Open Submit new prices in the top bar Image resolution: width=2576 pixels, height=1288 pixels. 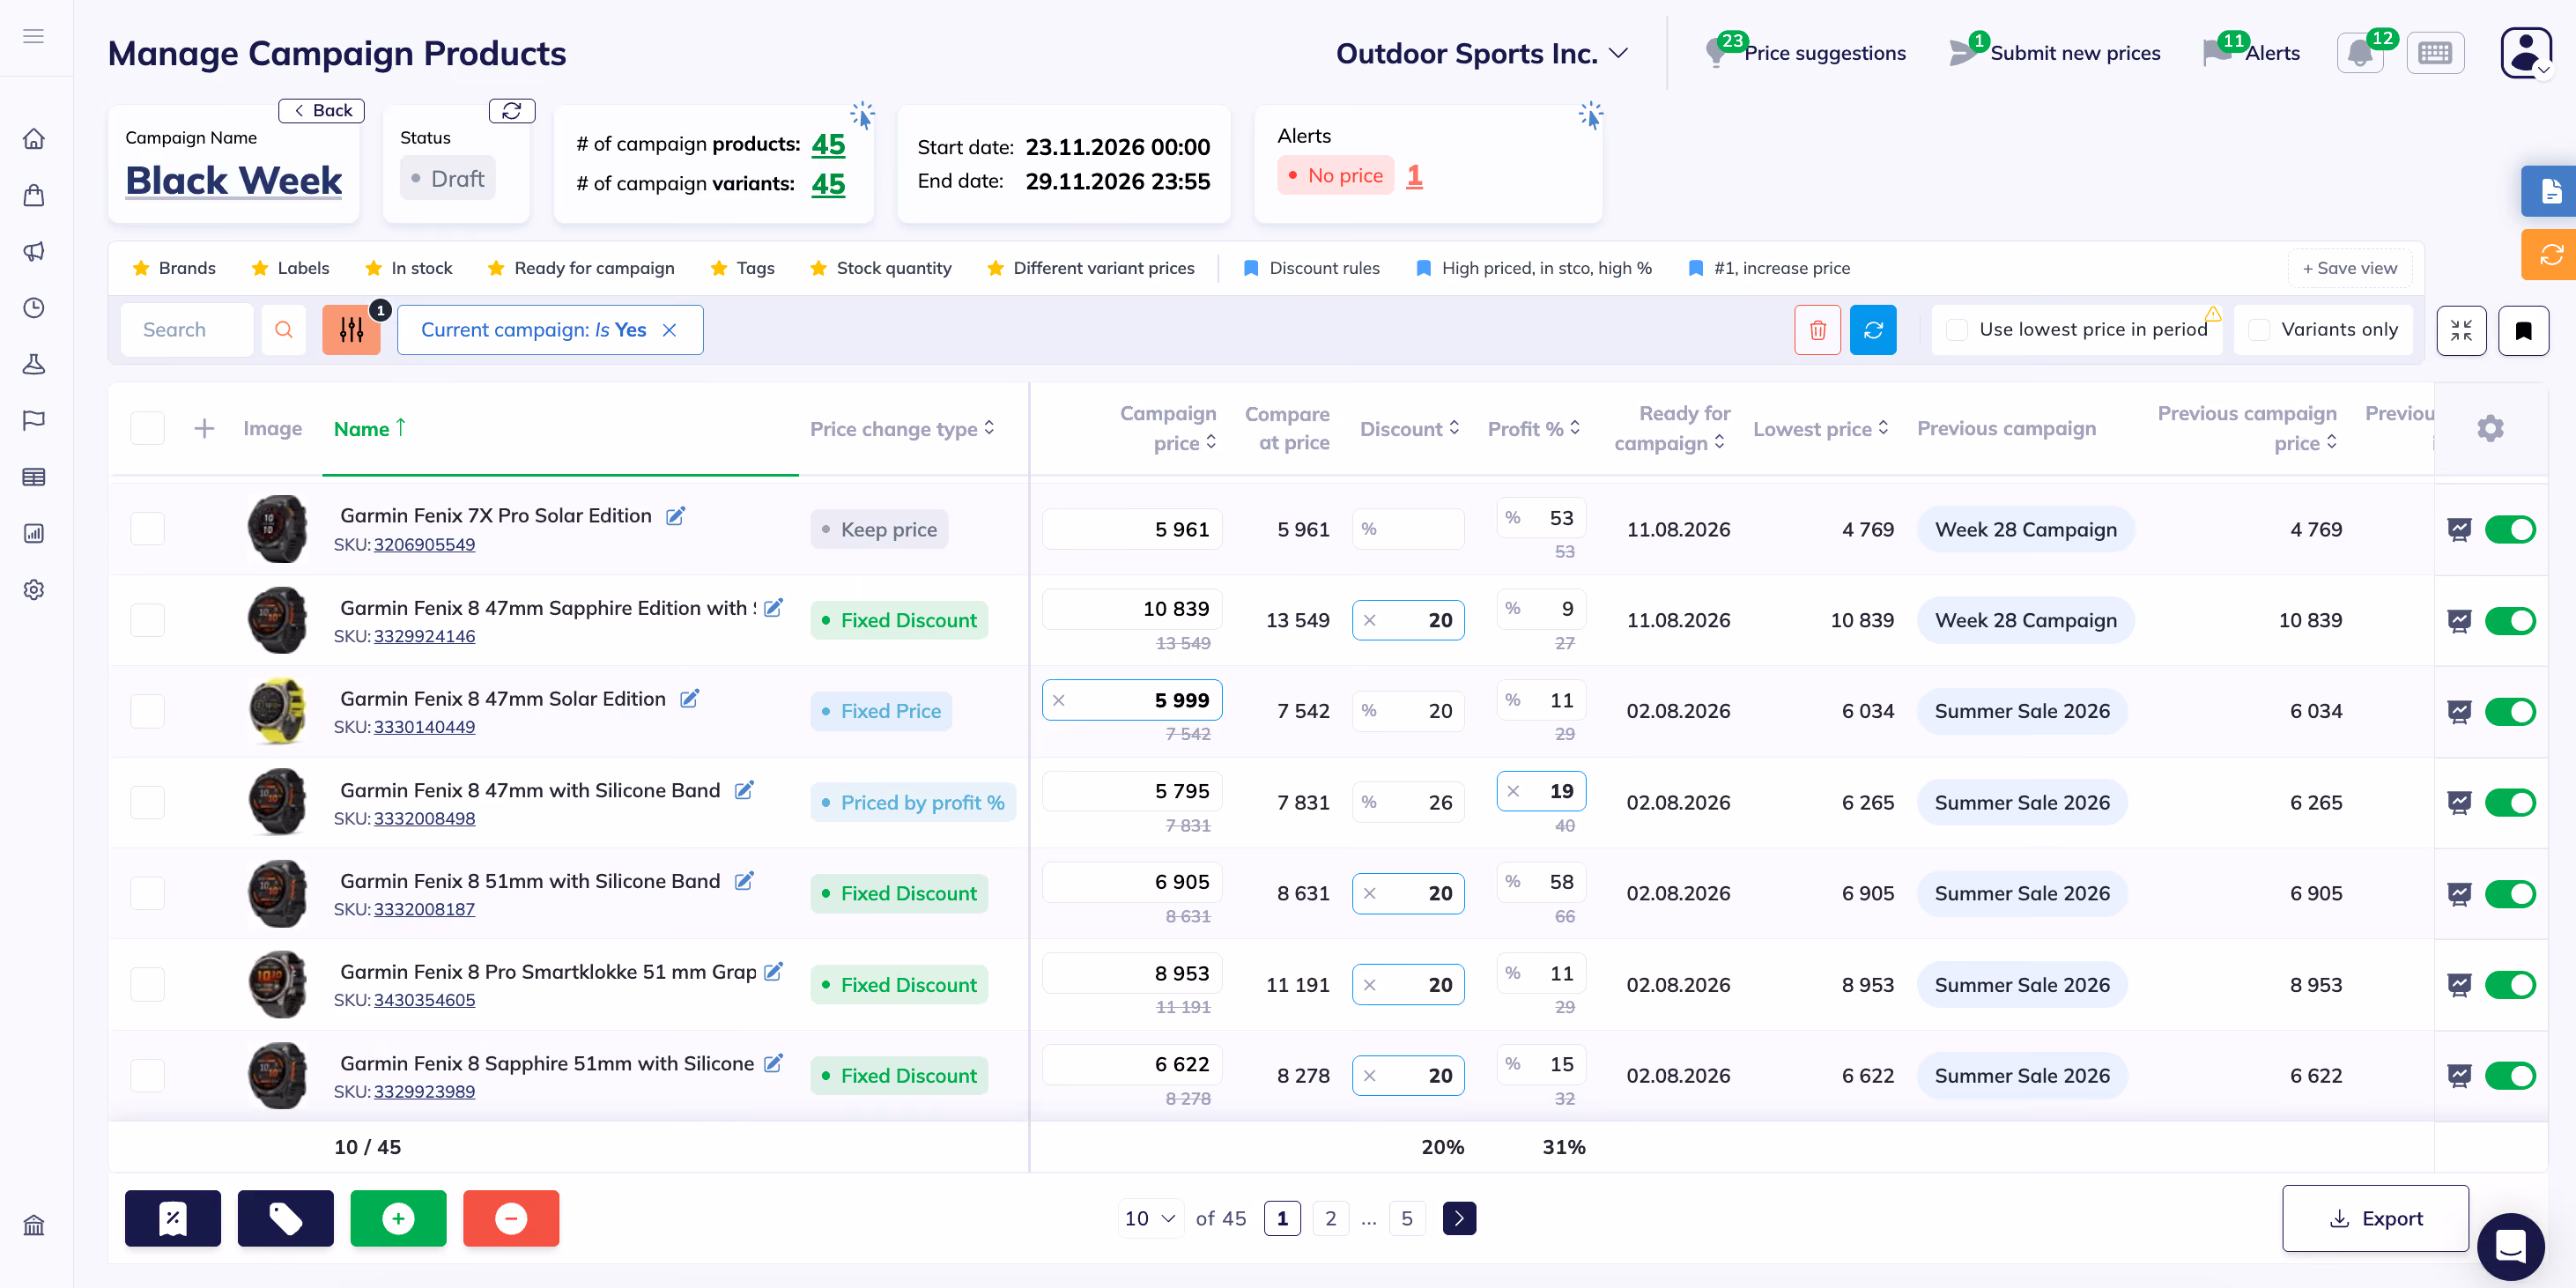[x=2055, y=53]
